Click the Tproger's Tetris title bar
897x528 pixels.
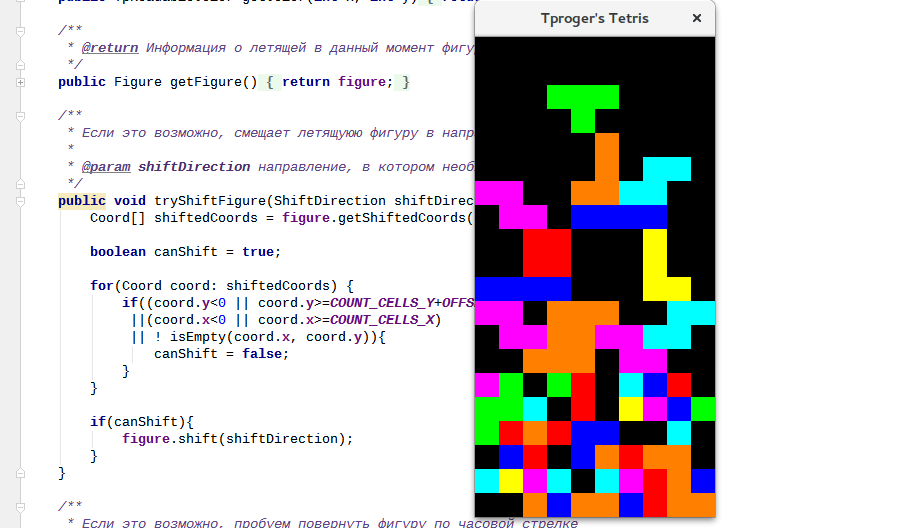(594, 19)
